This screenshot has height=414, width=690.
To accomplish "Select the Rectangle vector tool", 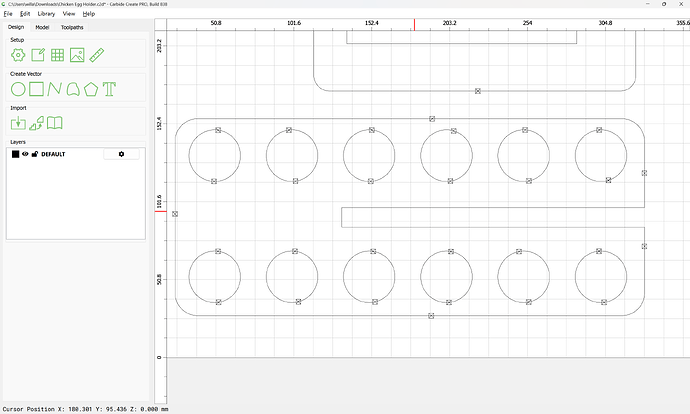I will 36,89.
